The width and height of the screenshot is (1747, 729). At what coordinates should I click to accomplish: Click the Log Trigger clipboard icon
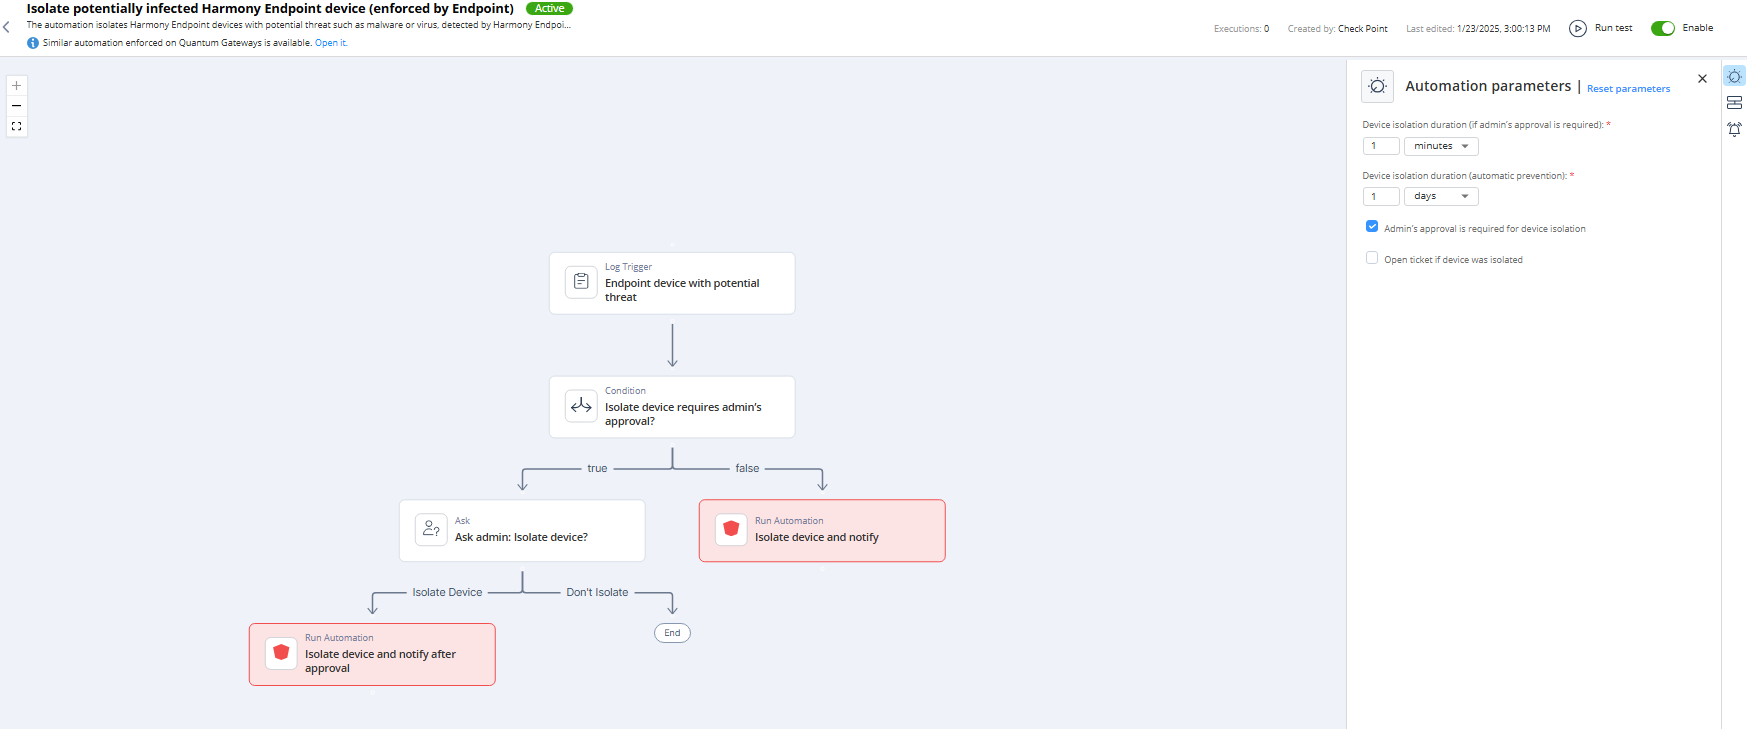(x=581, y=282)
